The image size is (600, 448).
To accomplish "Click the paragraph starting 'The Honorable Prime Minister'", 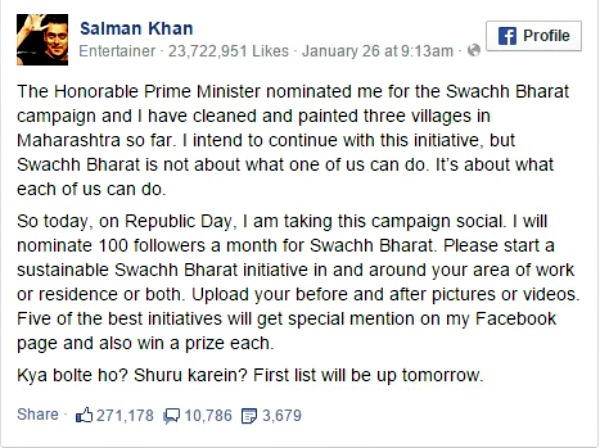I will click(293, 140).
